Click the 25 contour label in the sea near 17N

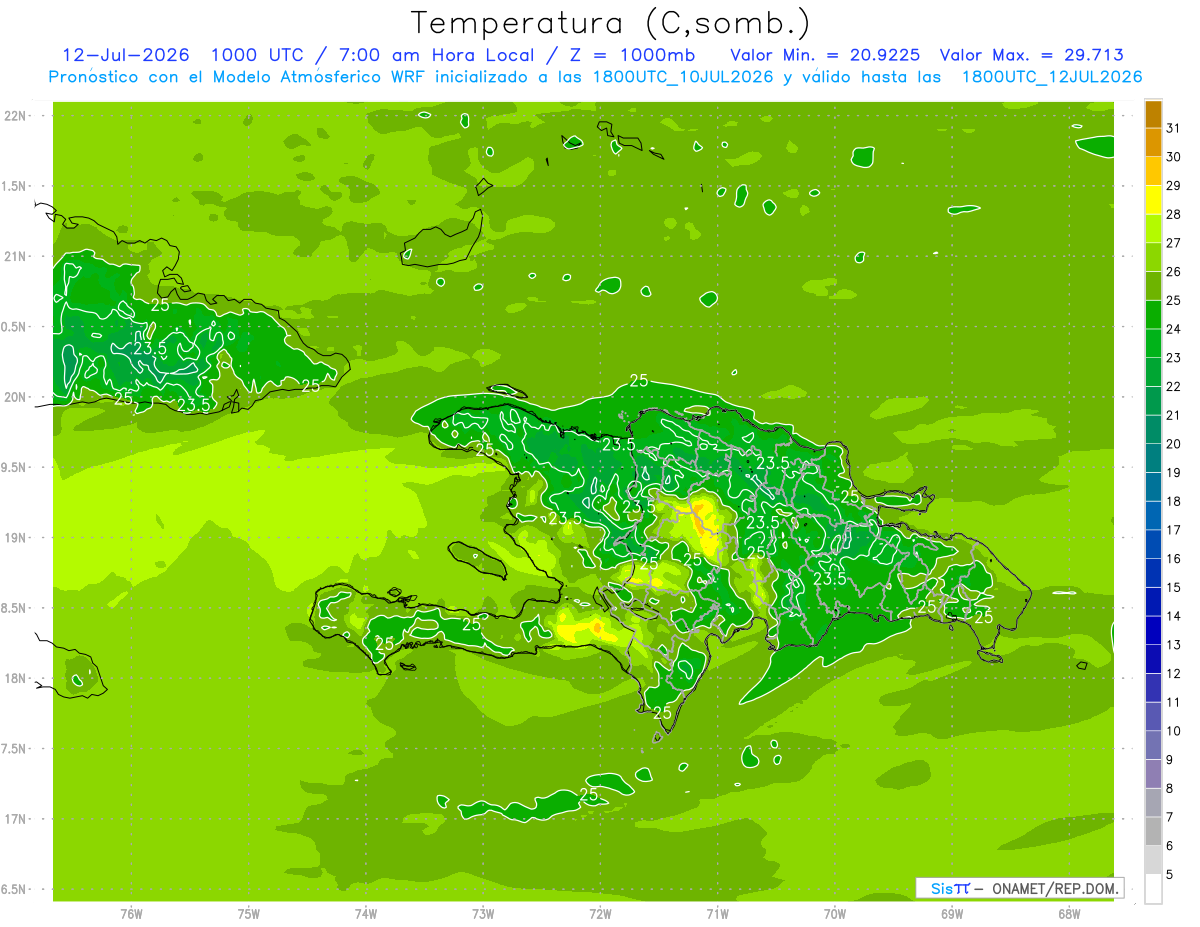point(589,794)
